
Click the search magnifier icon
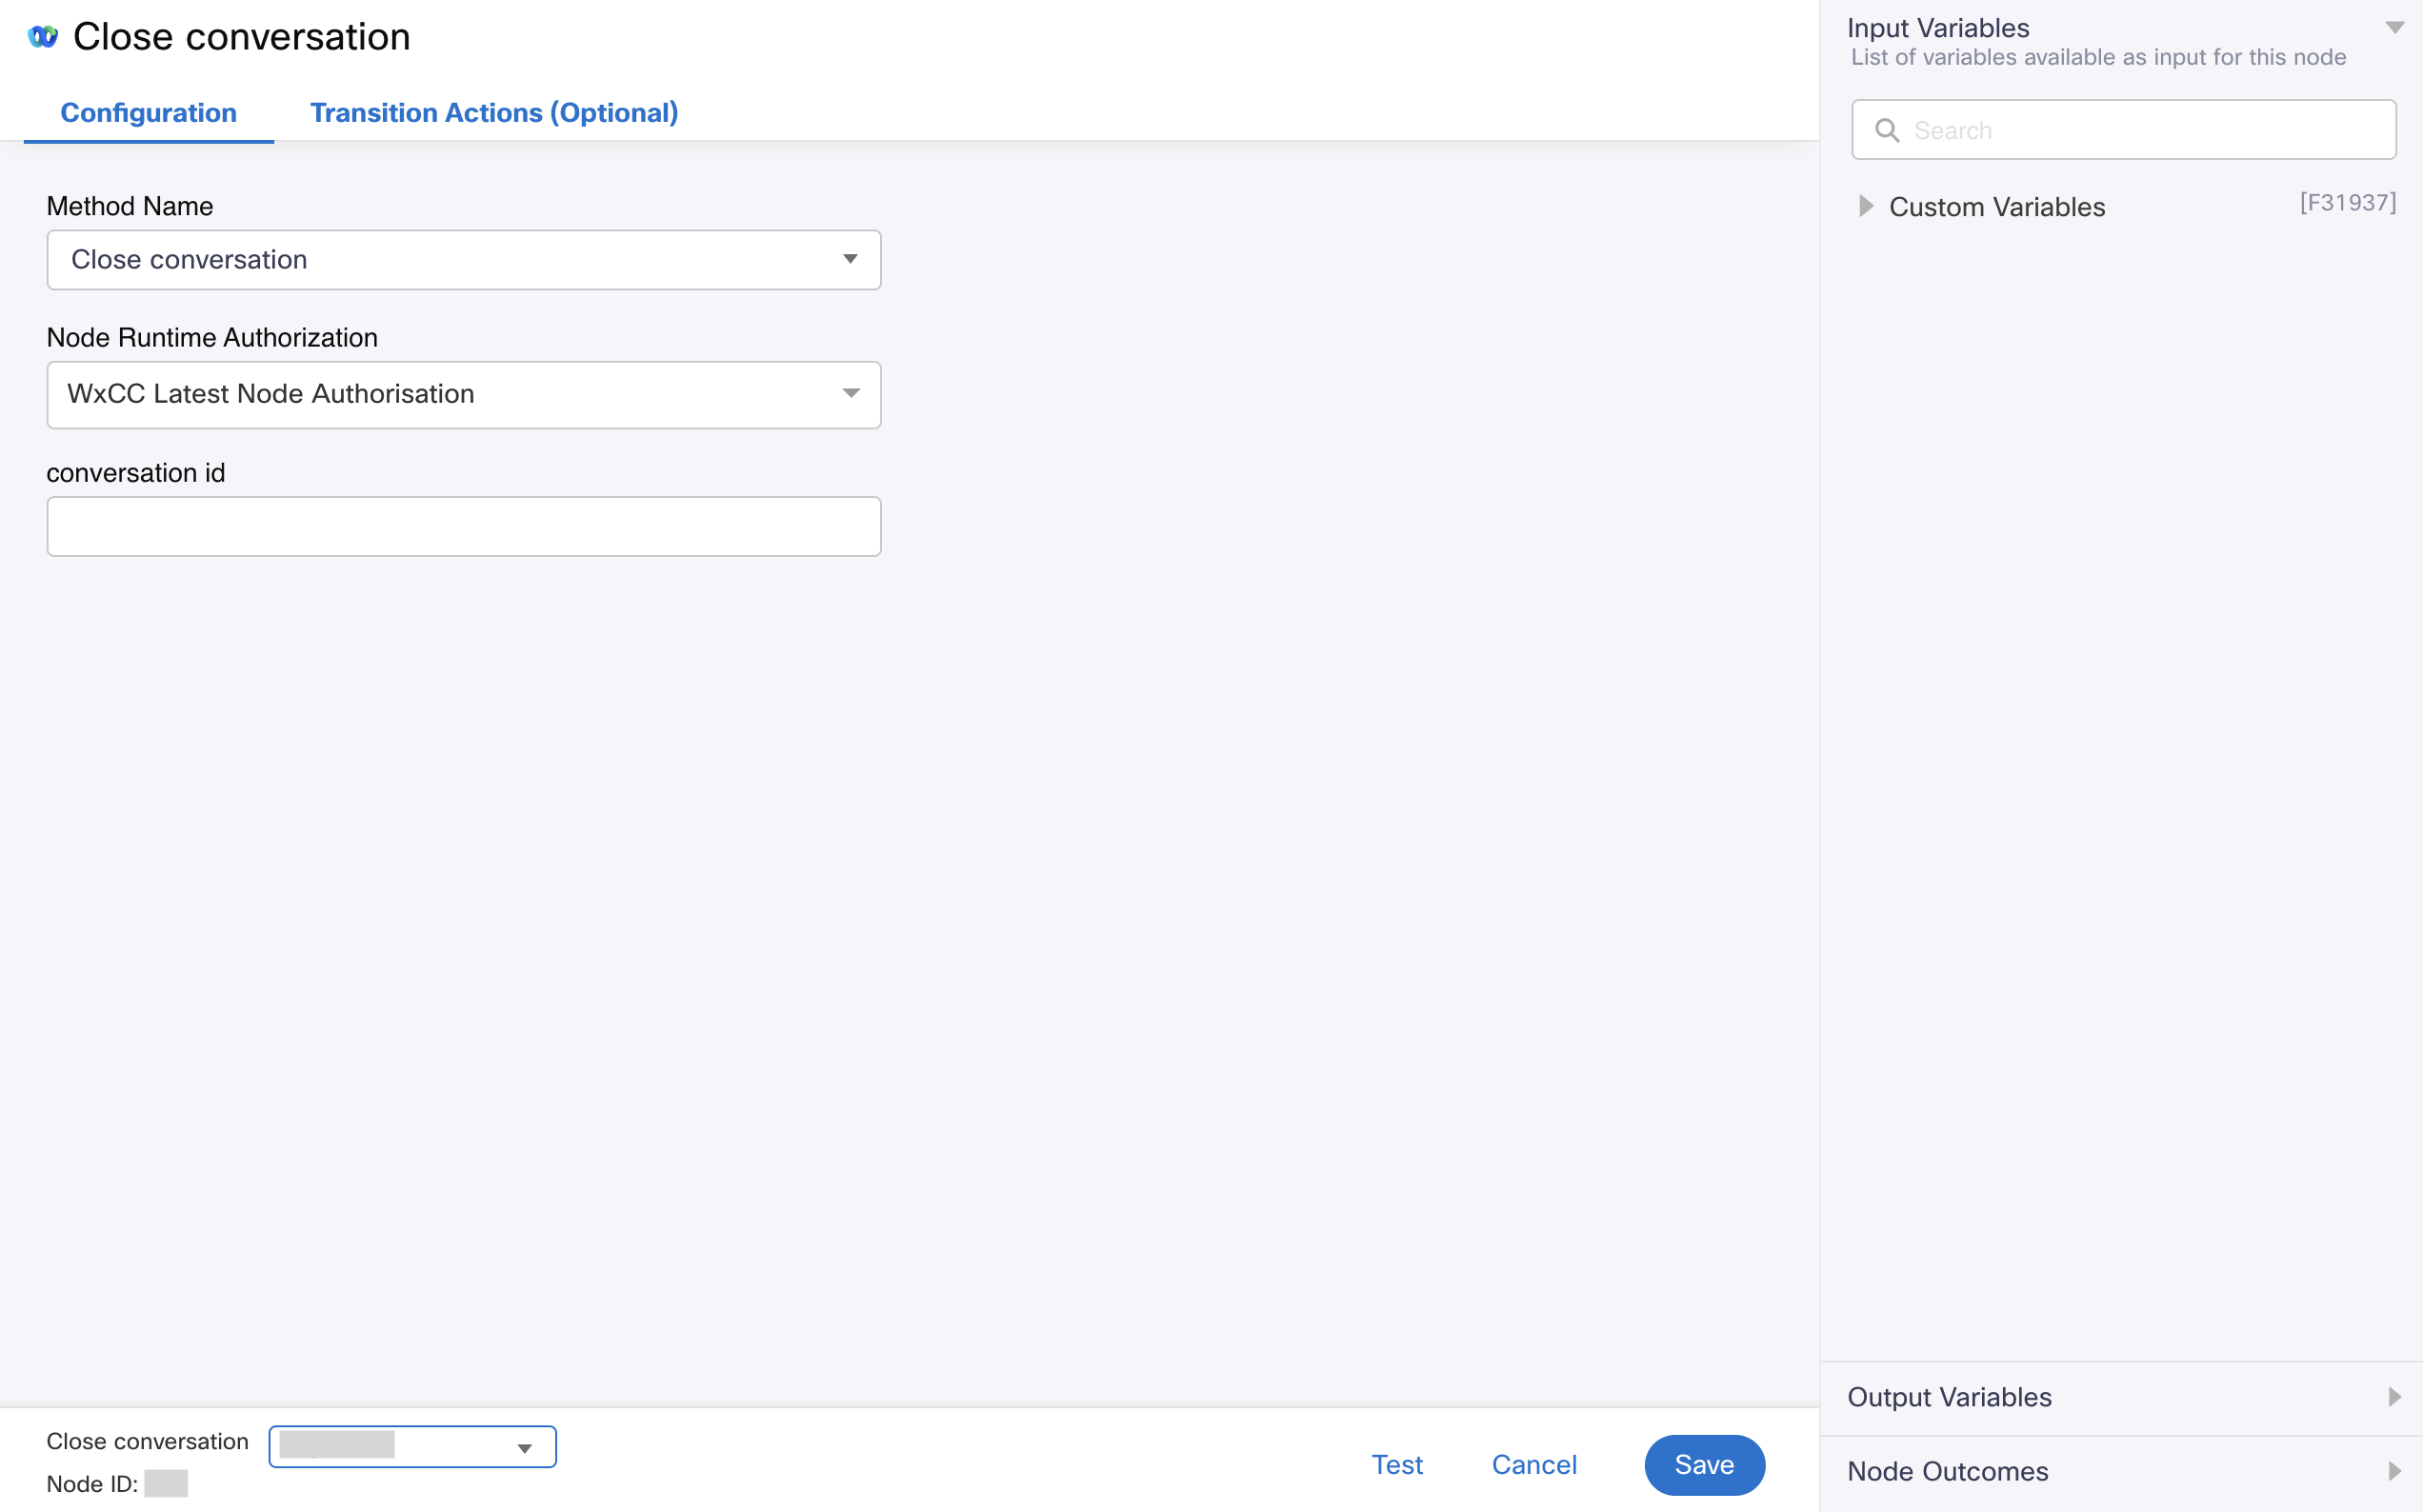(1887, 129)
